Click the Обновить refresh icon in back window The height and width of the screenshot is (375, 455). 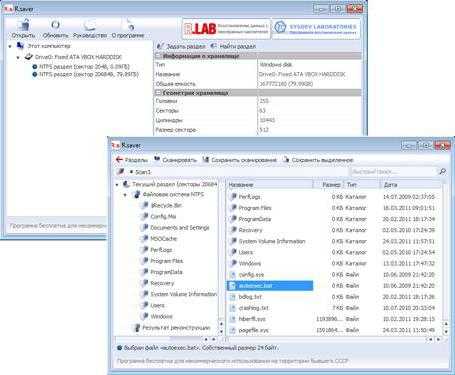click(55, 25)
